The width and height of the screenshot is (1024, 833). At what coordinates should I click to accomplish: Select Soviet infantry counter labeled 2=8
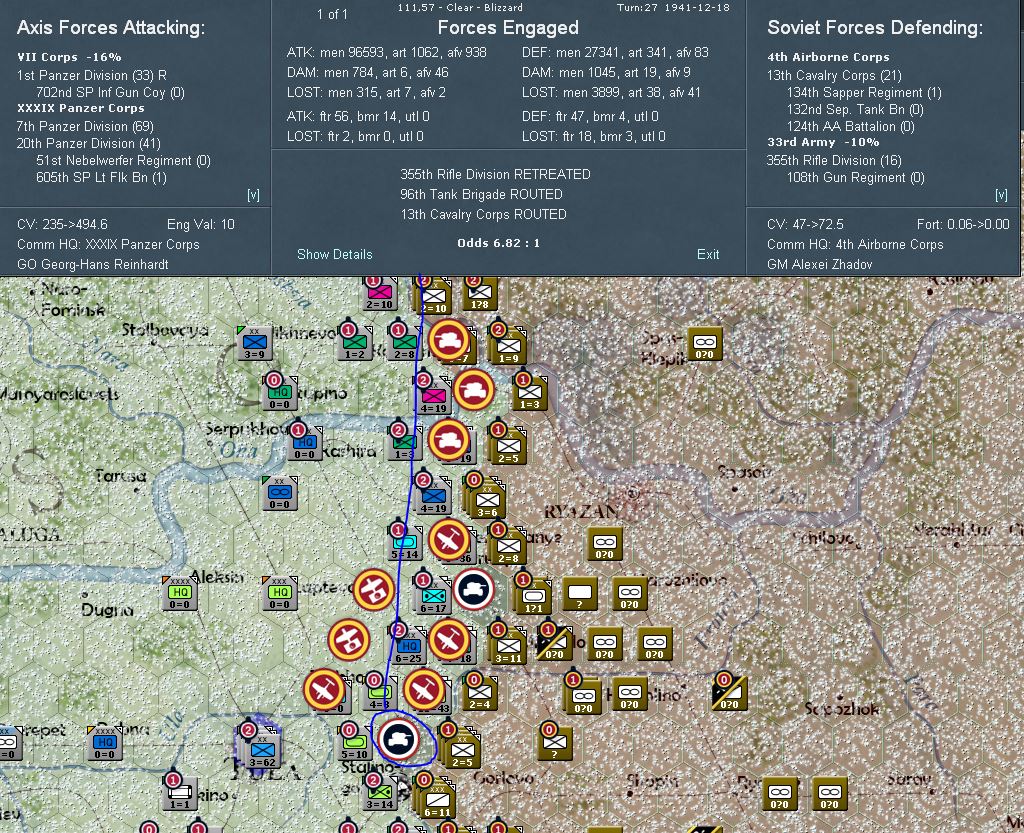(x=508, y=546)
